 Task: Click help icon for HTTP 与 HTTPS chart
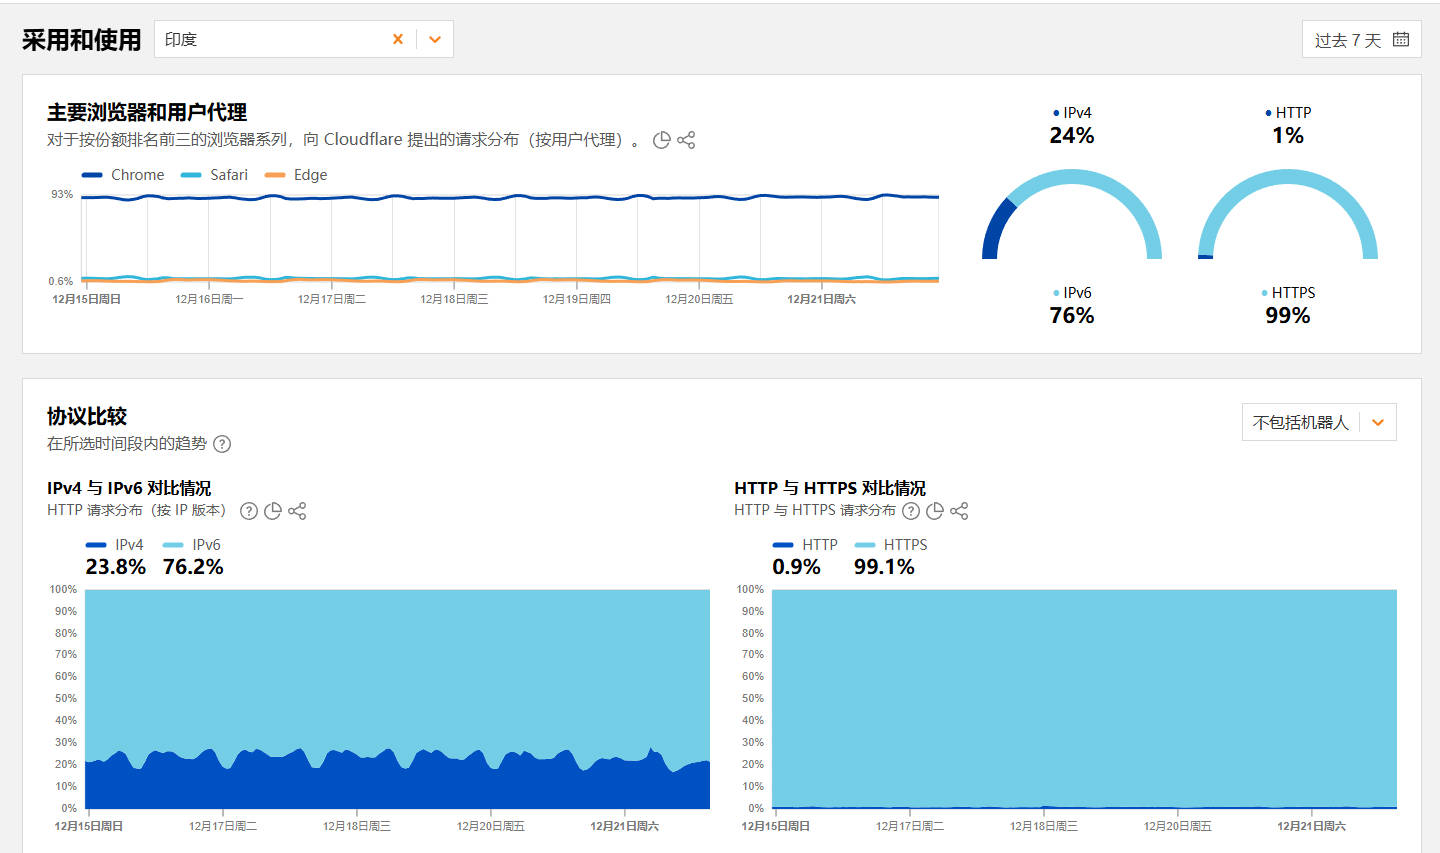pos(911,511)
